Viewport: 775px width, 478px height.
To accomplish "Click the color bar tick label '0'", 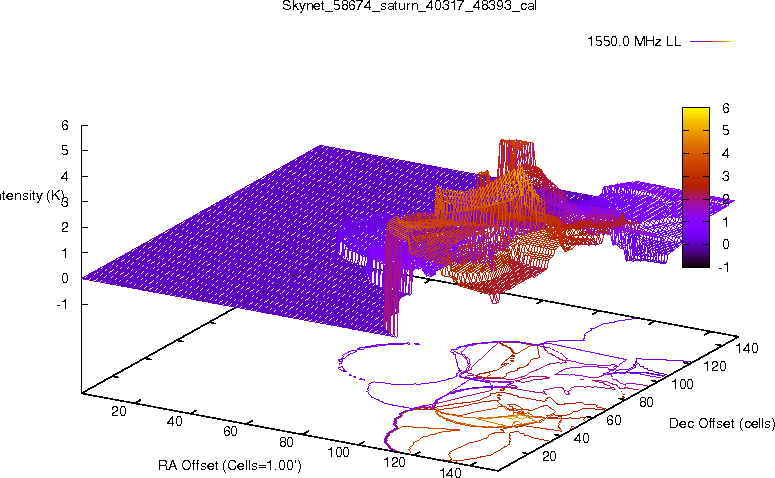I will [x=725, y=244].
